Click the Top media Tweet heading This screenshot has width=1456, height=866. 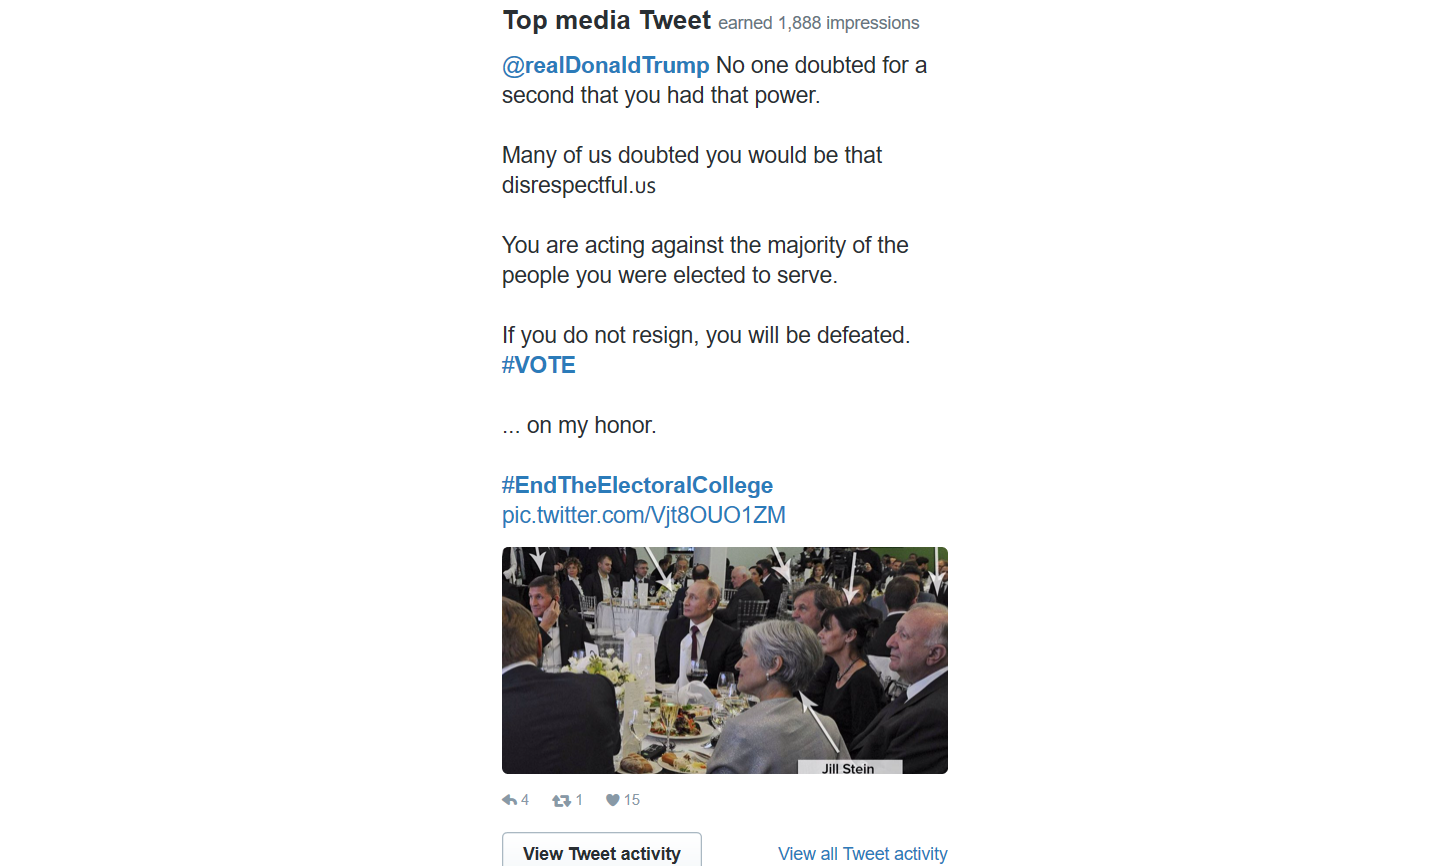pyautogui.click(x=606, y=21)
